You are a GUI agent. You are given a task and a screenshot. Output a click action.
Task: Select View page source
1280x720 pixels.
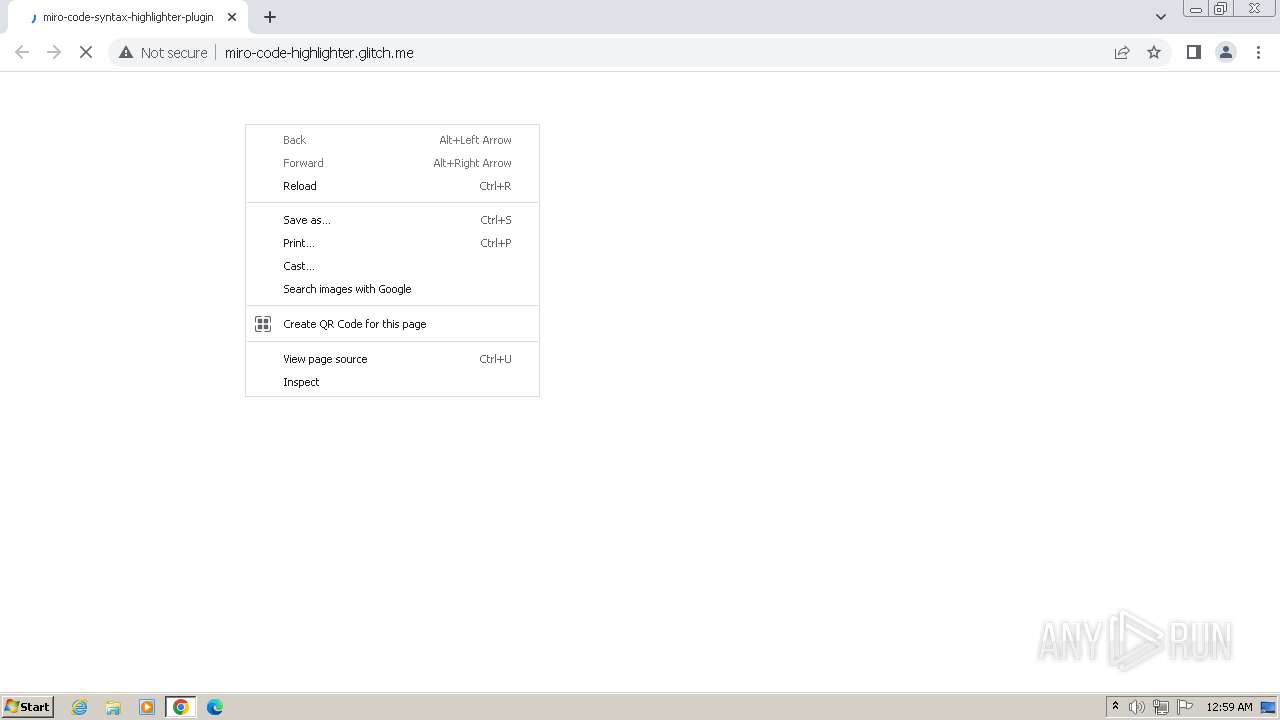point(392,359)
